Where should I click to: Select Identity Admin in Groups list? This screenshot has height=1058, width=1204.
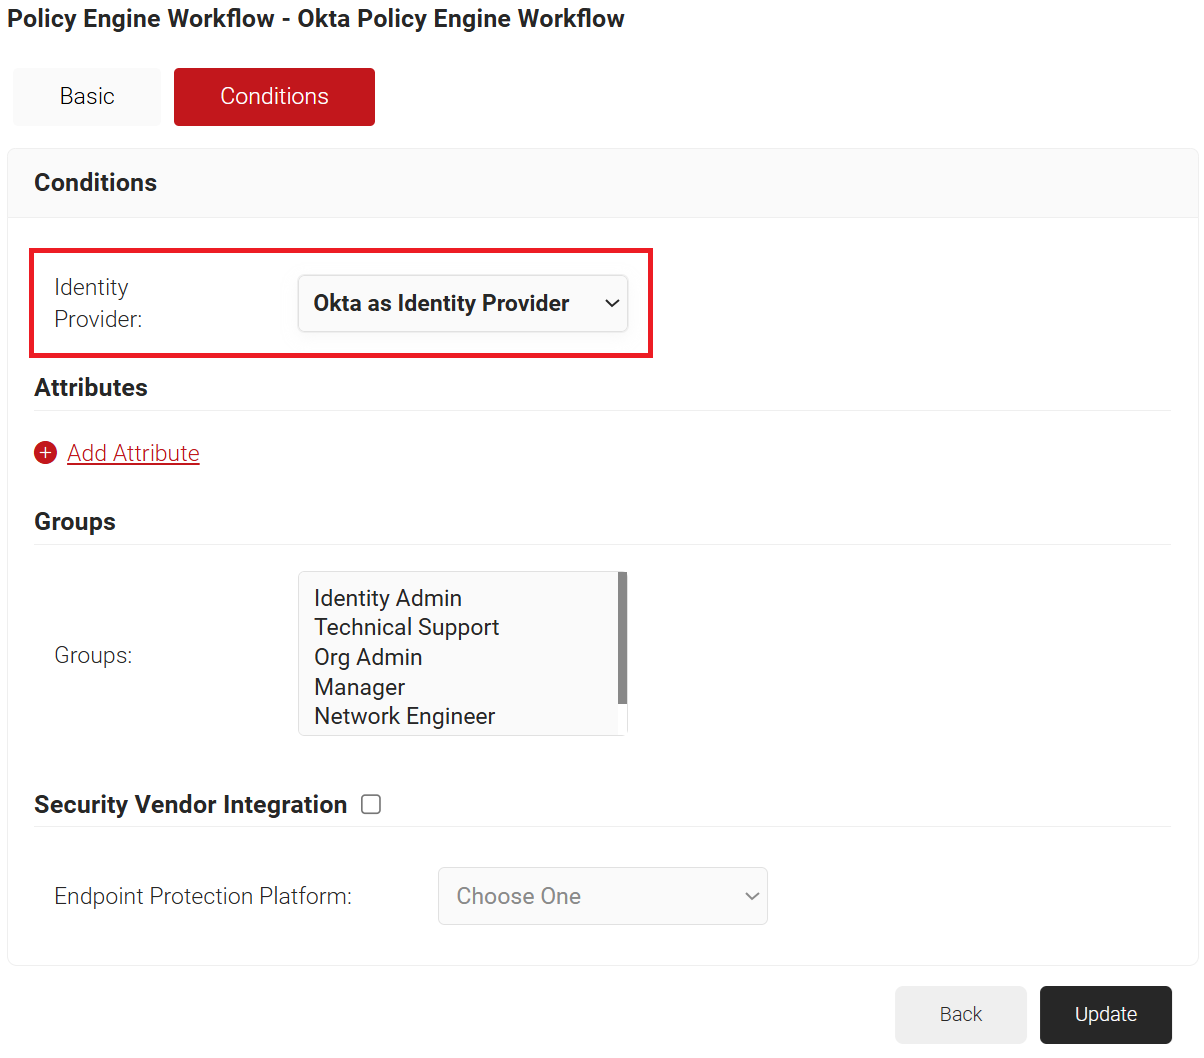click(x=388, y=598)
